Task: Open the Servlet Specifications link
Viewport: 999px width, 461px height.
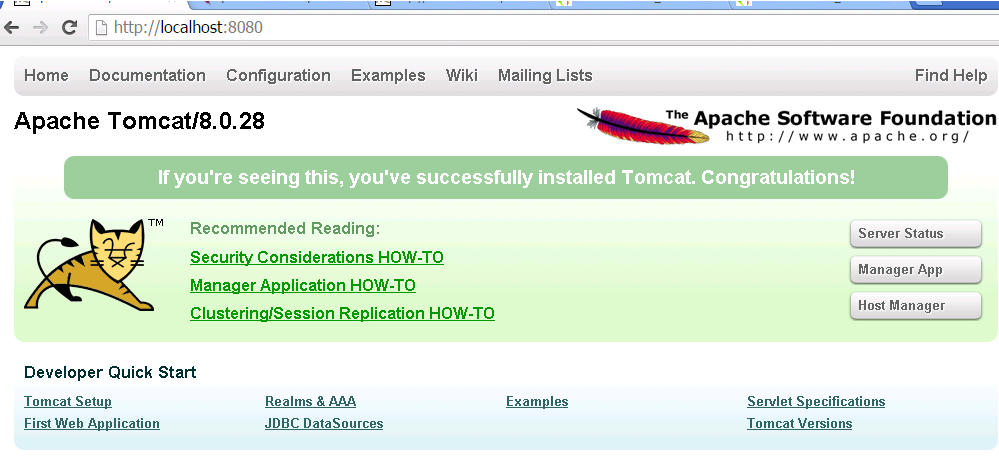Action: (816, 401)
